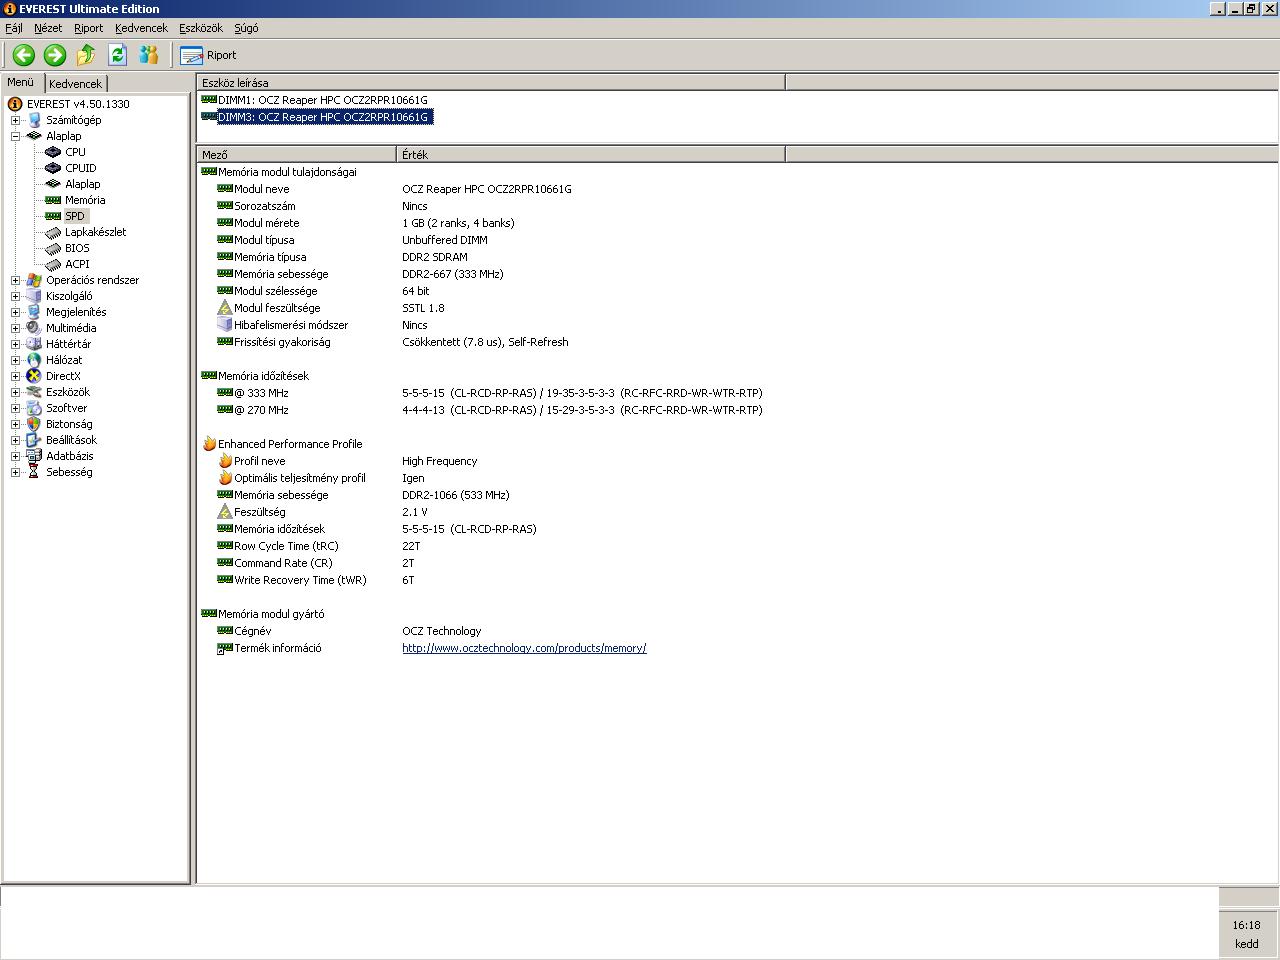Click the Multimédia icon

[34, 328]
